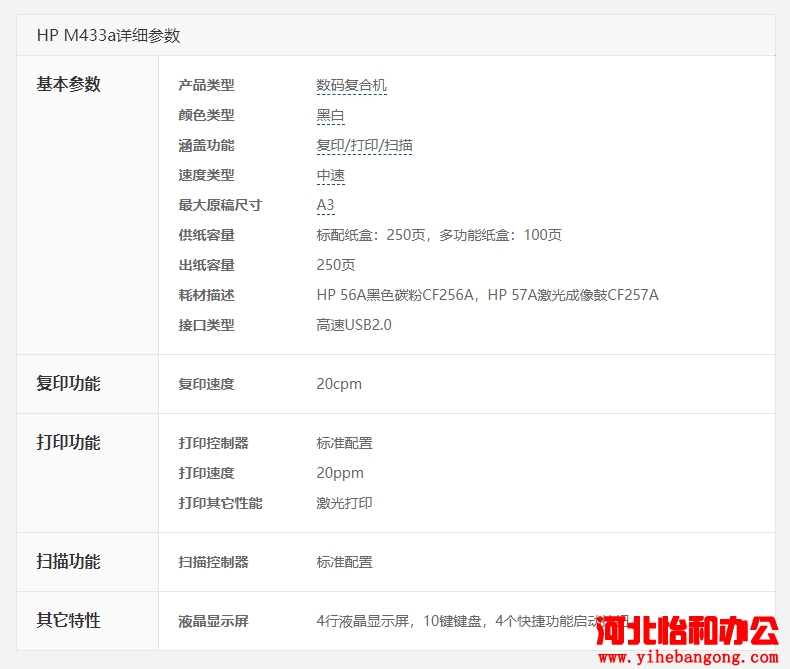Viewport: 790px width, 669px height.
Task: Select the 激光打印 value
Action: pyautogui.click(x=345, y=503)
